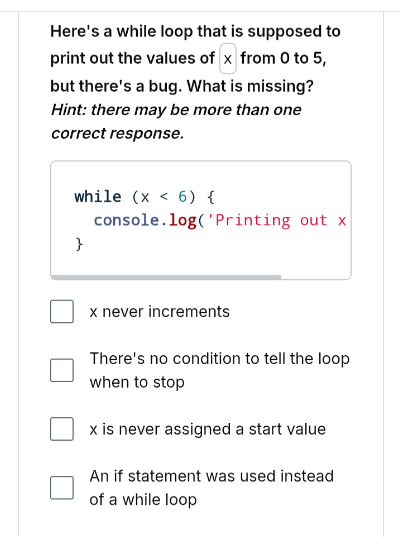Screen dimensions: 401x537
Task: Click the empty scrollbar track right of the thumb
Action: 316,277
